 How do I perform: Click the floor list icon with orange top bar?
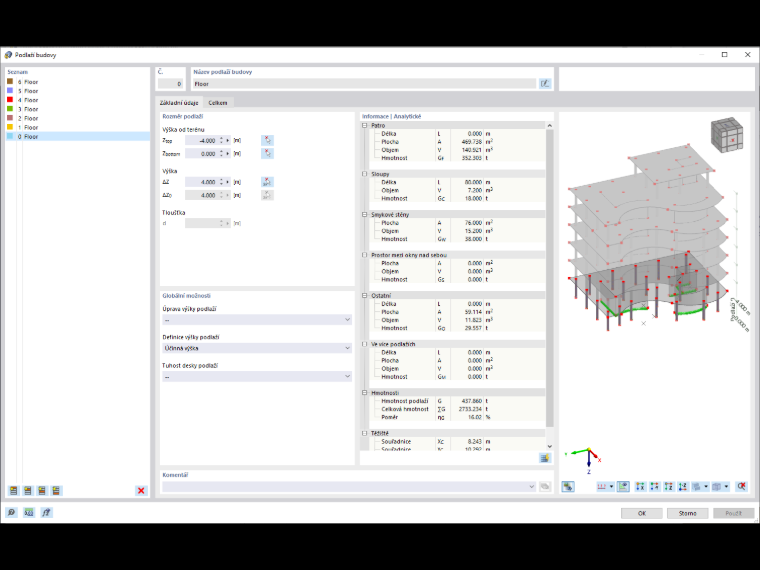pyautogui.click(x=14, y=491)
